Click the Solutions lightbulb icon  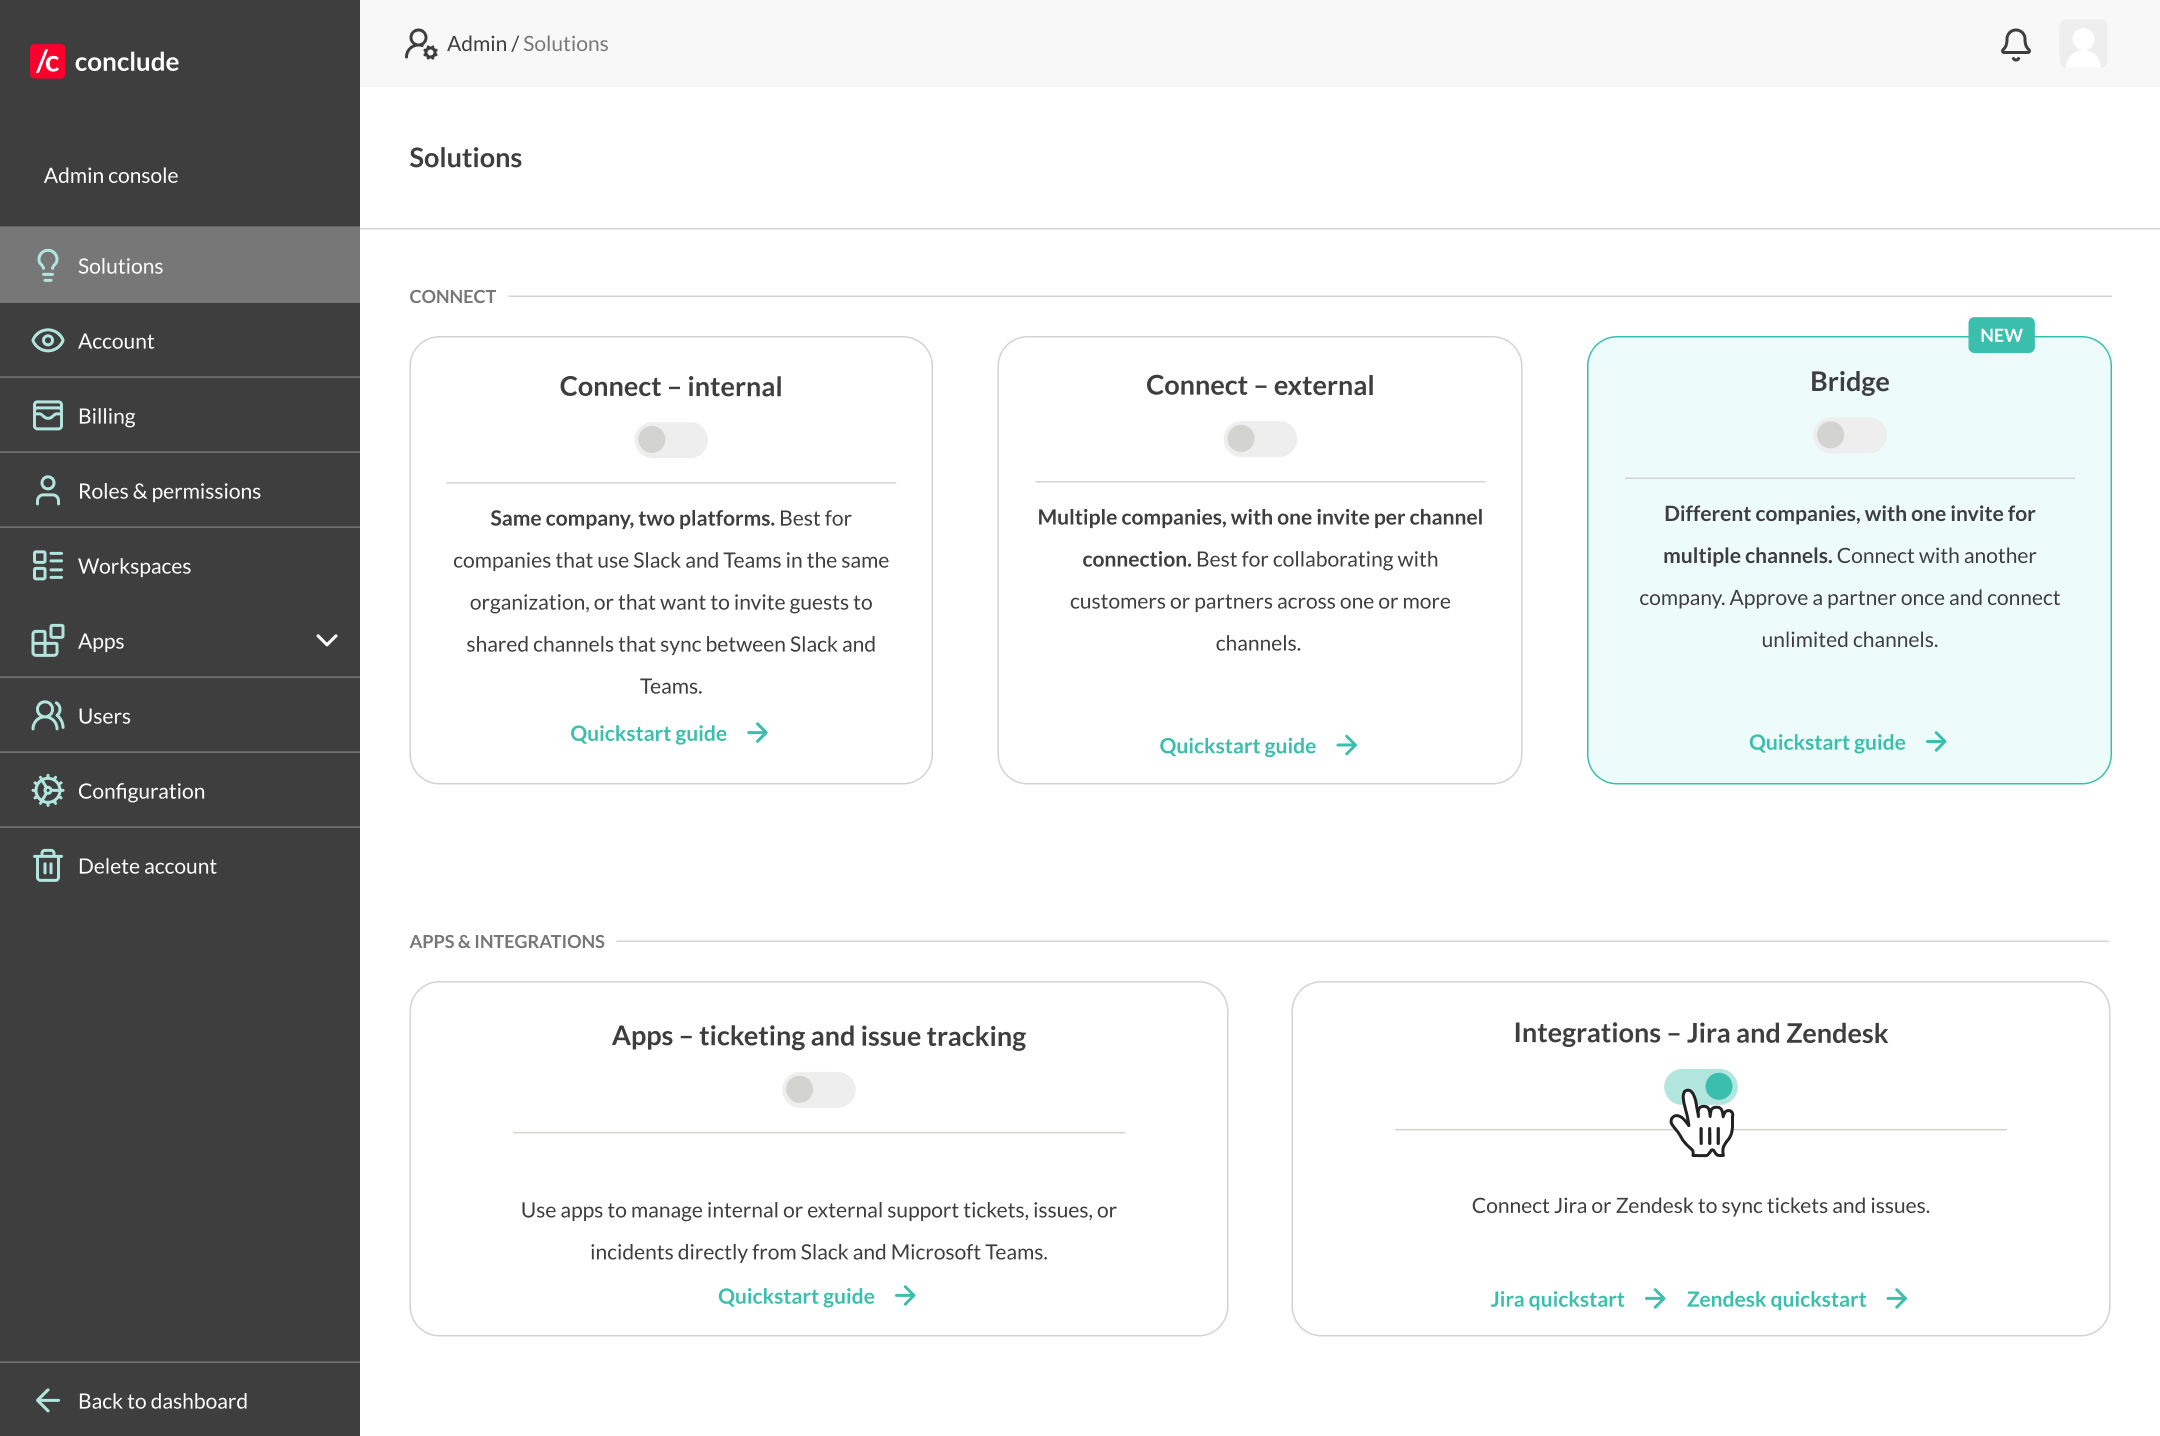[47, 265]
